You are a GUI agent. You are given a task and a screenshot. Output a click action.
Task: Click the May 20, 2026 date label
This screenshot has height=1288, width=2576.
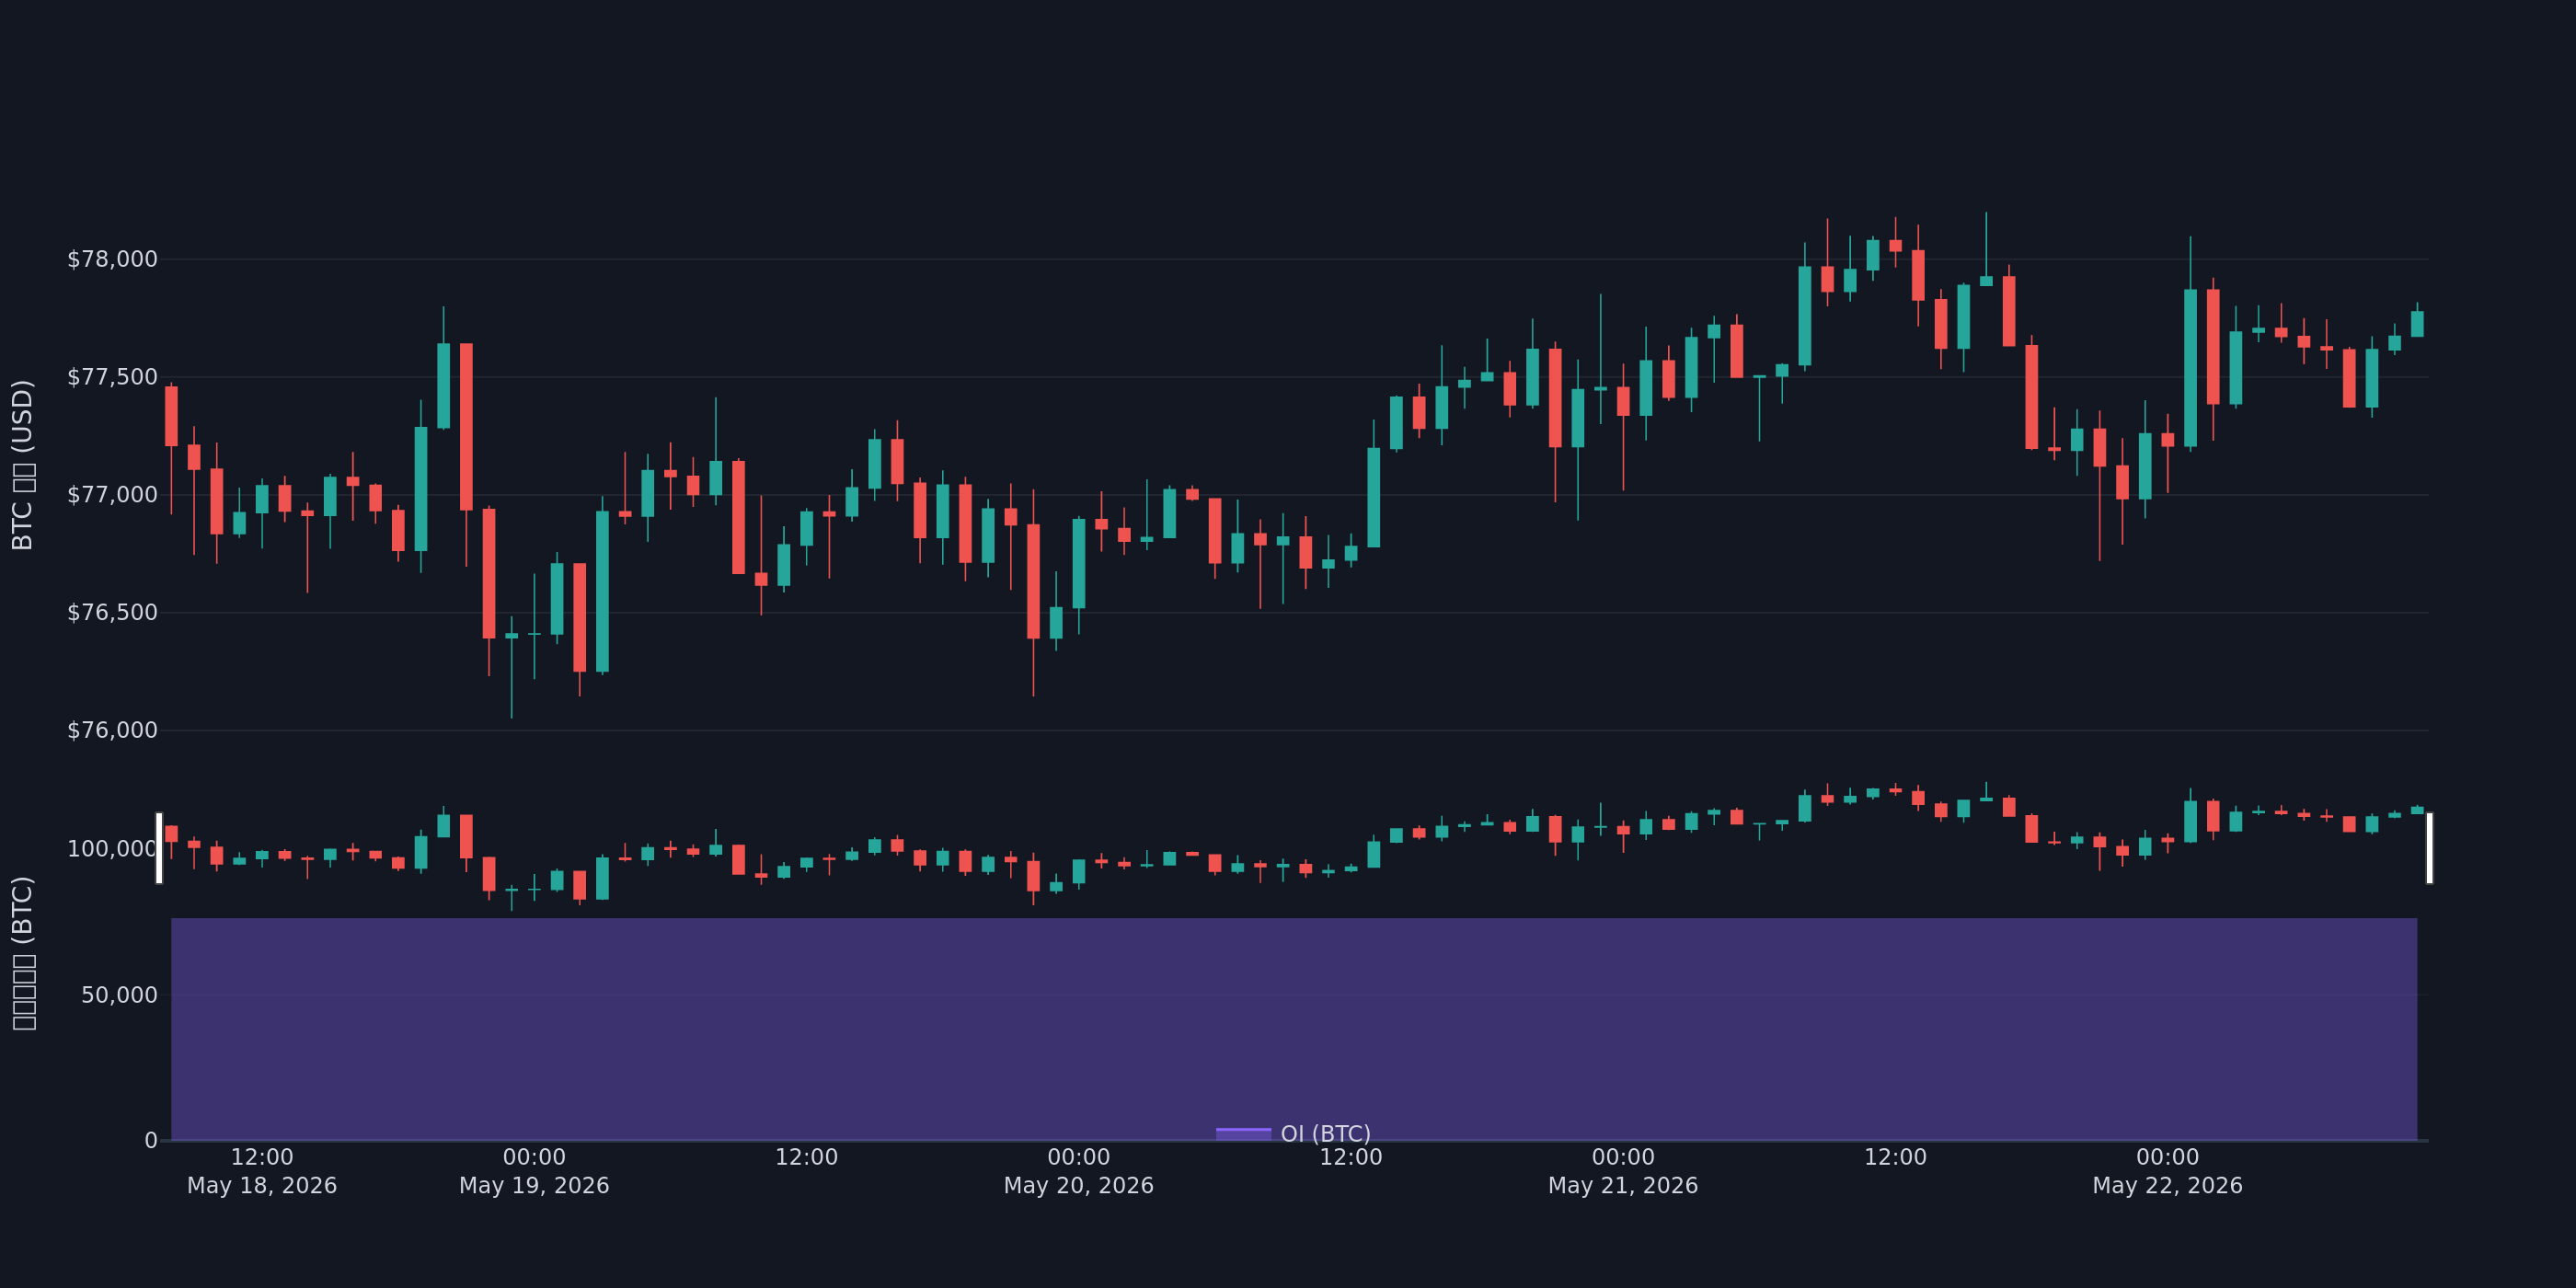pyautogui.click(x=1078, y=1186)
